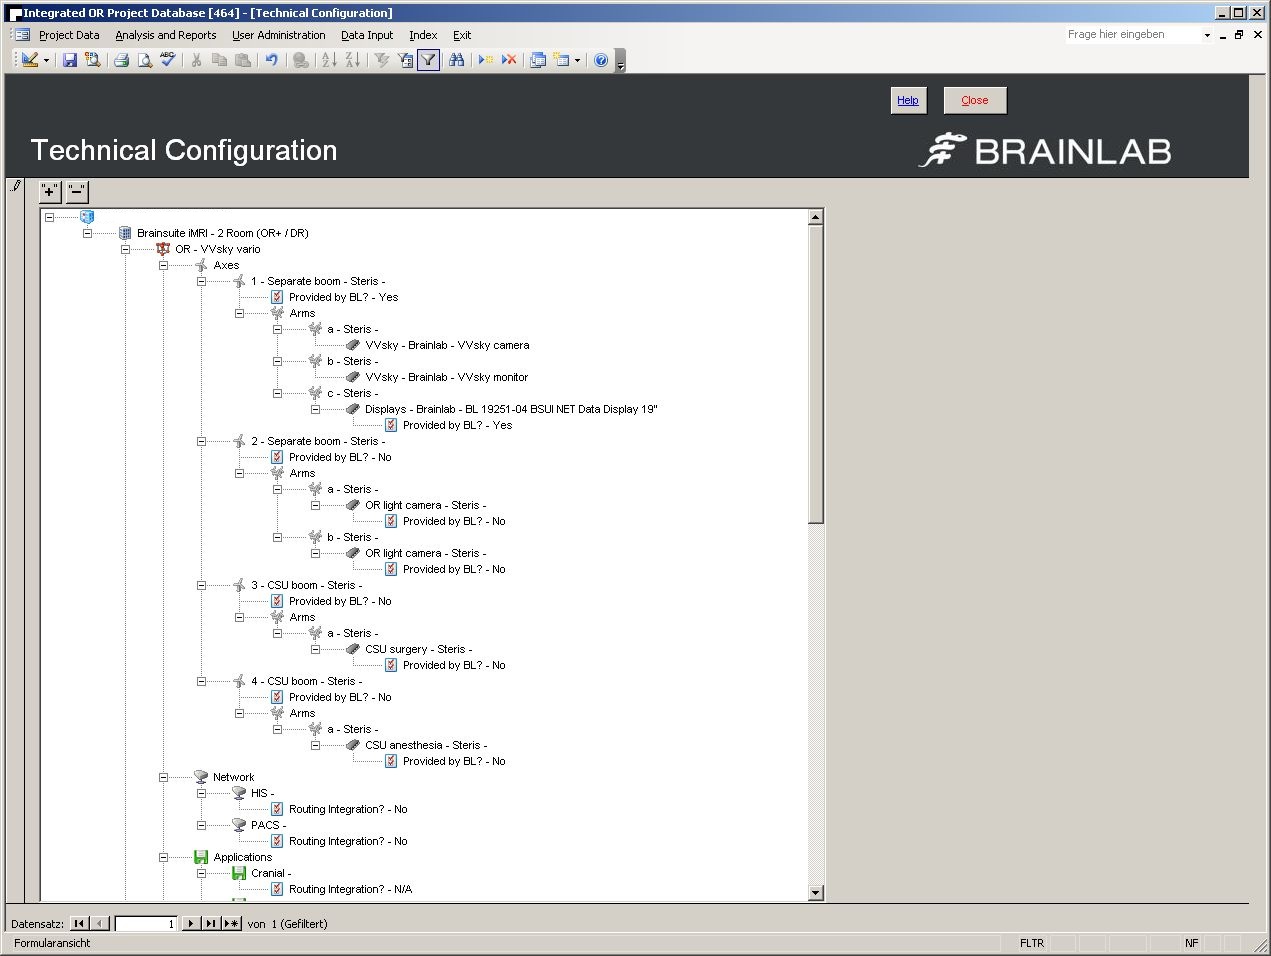Click the Filter By Selection icon
This screenshot has height=956, width=1271.
tap(382, 60)
